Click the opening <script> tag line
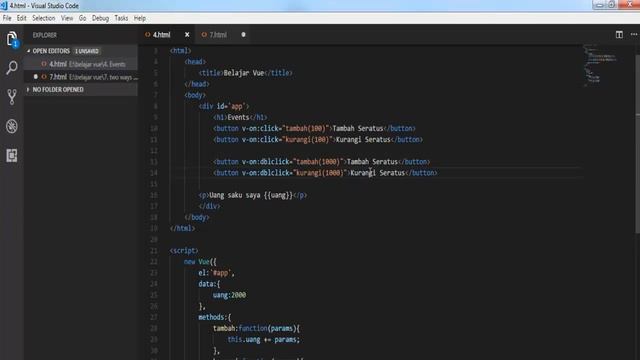 pyautogui.click(x=184, y=251)
